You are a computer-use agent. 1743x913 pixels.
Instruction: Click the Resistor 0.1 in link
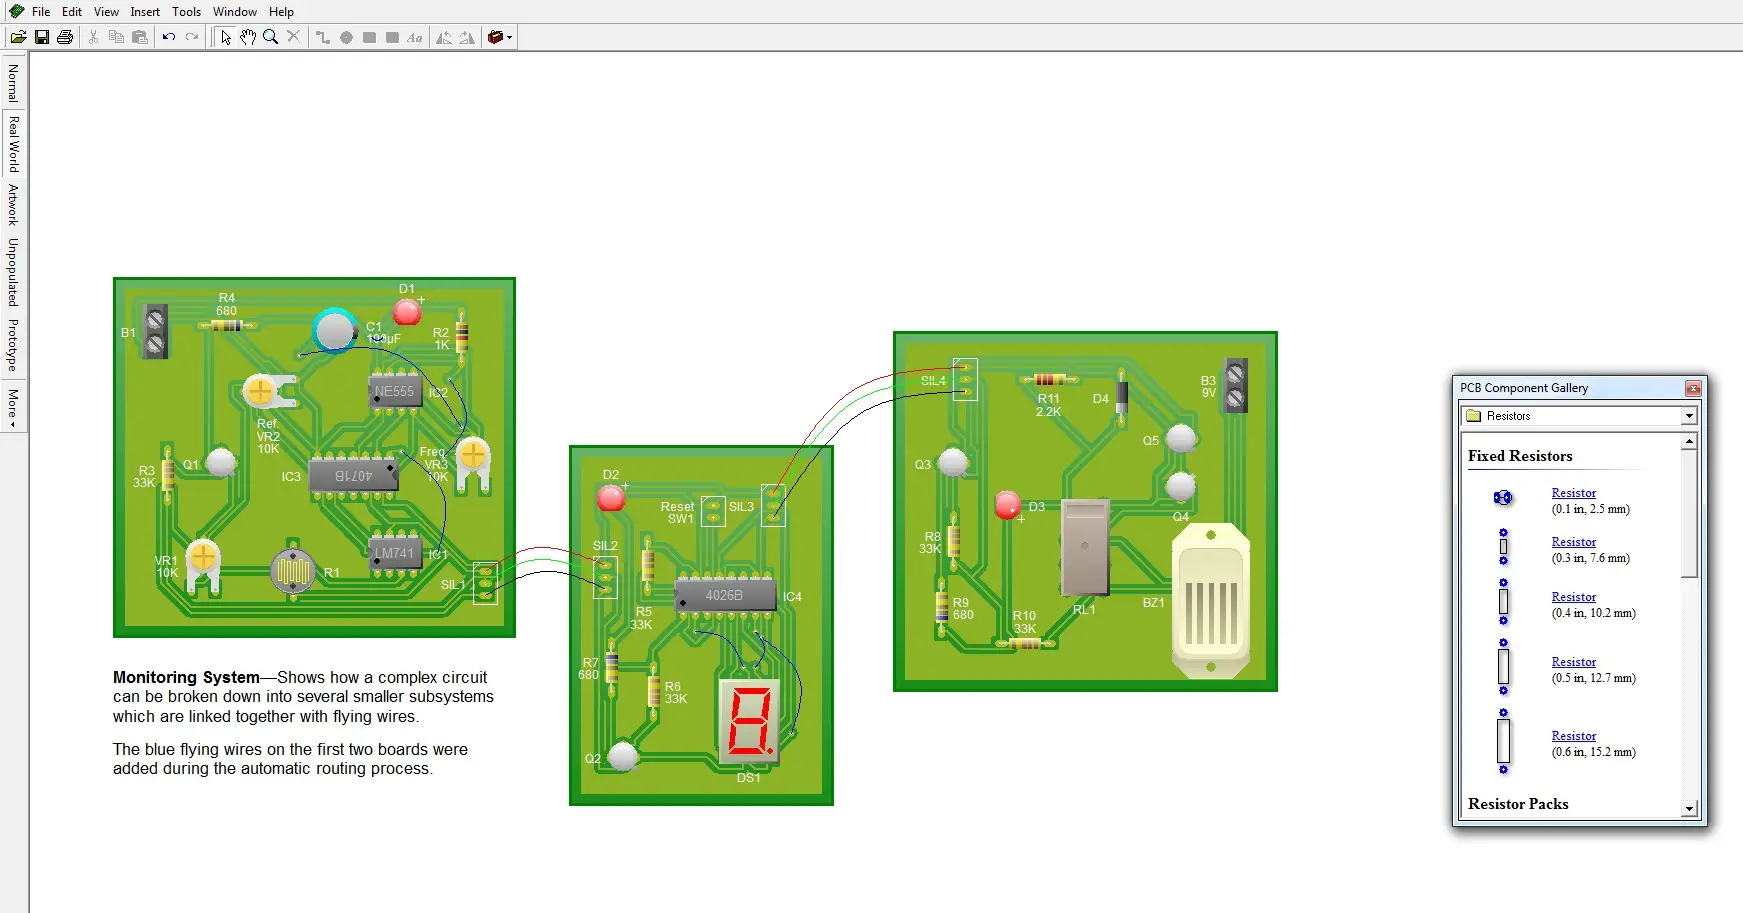[1573, 493]
